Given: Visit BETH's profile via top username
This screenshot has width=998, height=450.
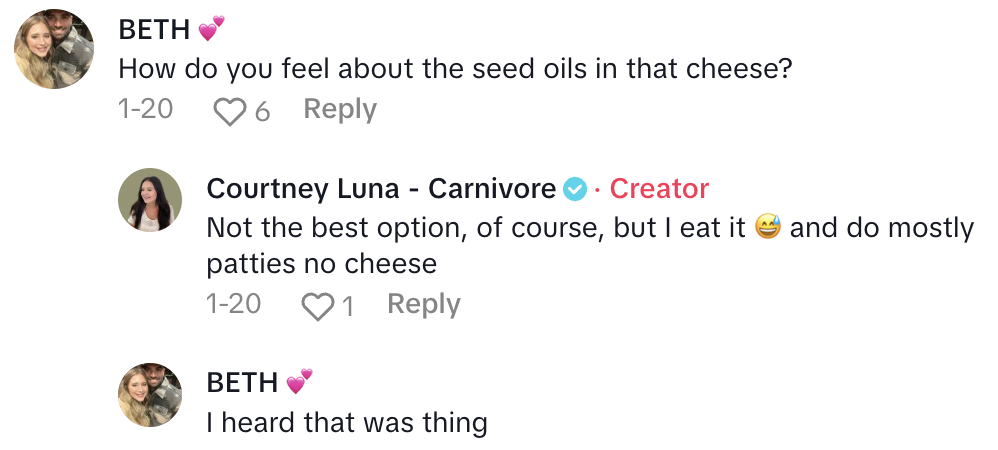Looking at the screenshot, I should pyautogui.click(x=155, y=30).
